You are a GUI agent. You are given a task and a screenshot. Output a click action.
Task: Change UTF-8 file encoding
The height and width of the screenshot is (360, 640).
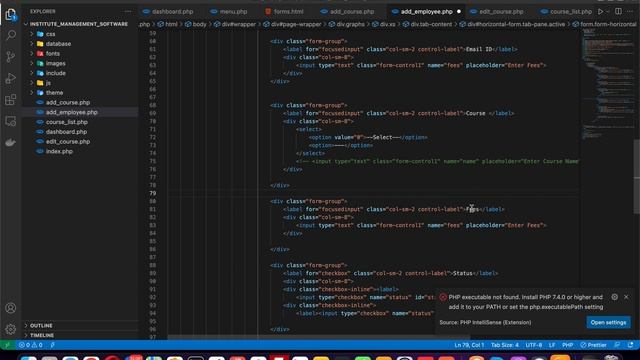tap(533, 345)
